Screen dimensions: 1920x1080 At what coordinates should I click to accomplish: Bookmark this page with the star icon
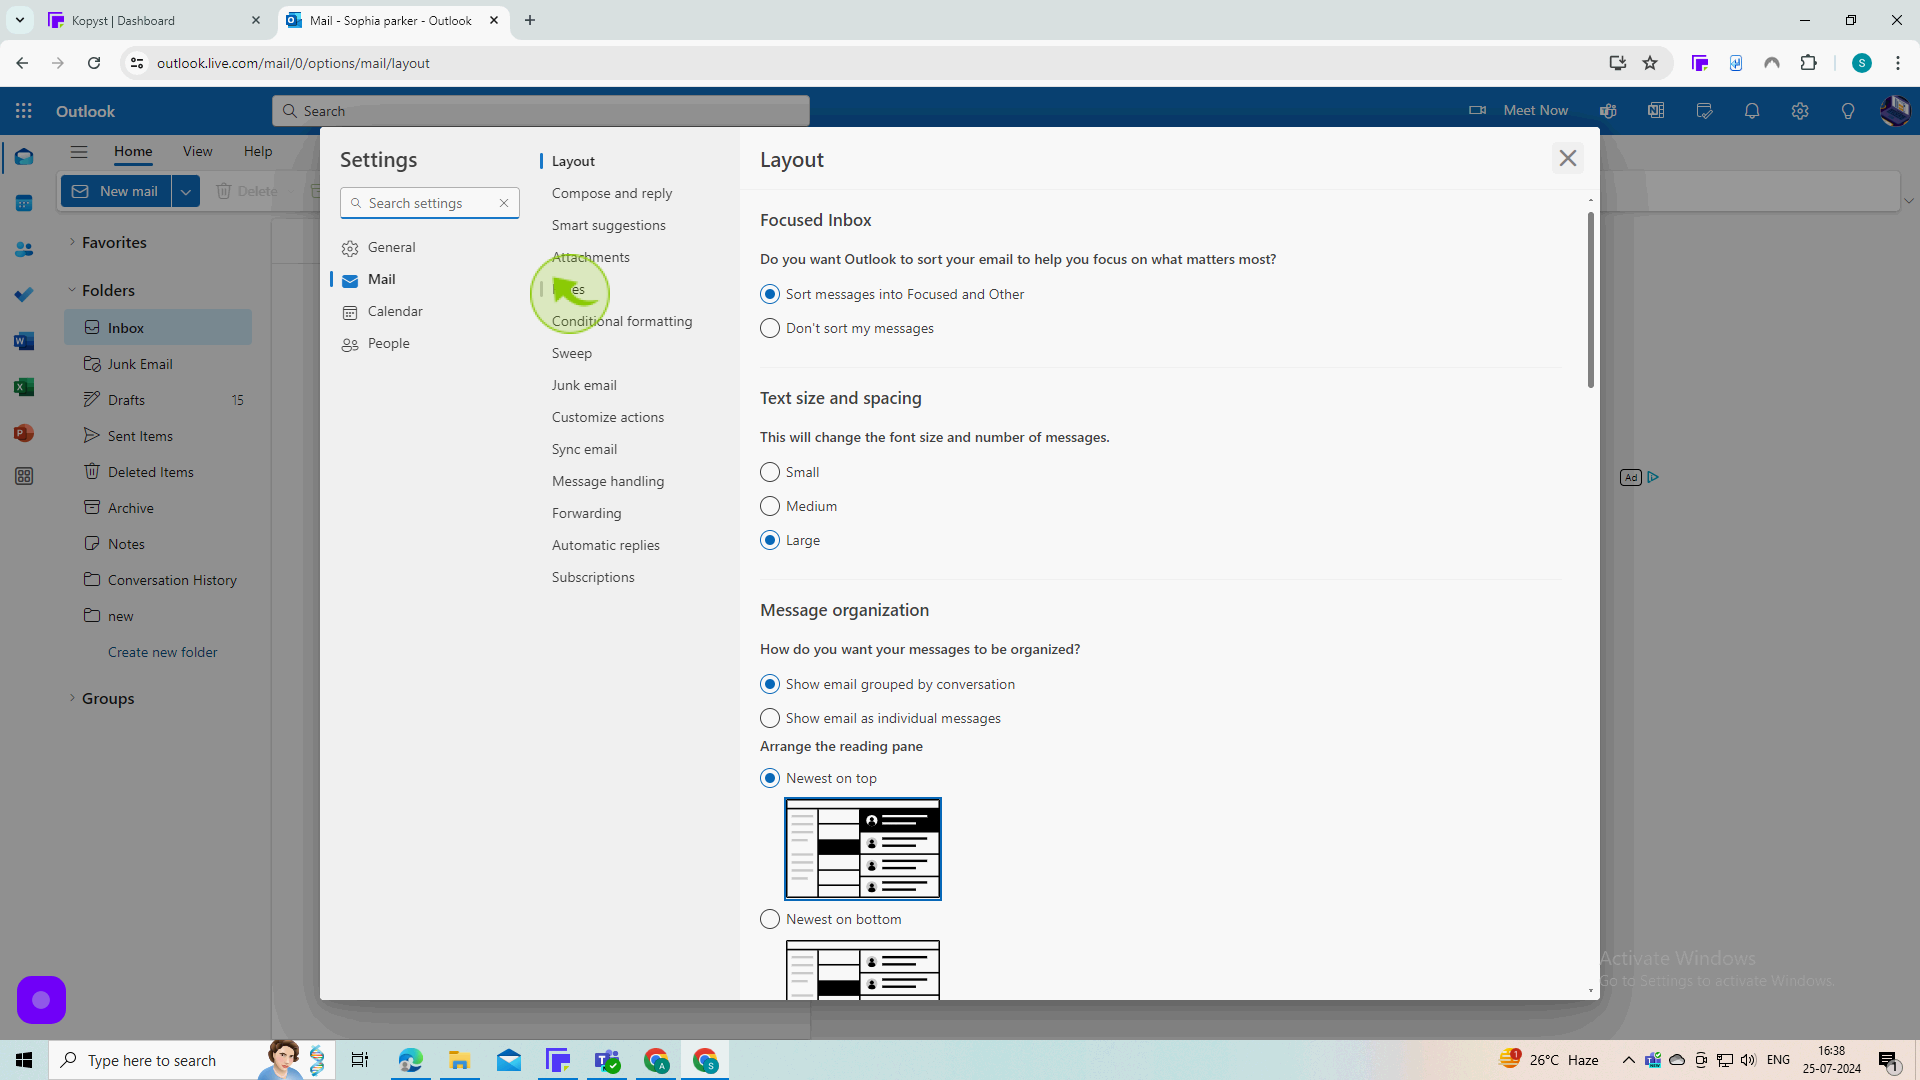[x=1650, y=63]
